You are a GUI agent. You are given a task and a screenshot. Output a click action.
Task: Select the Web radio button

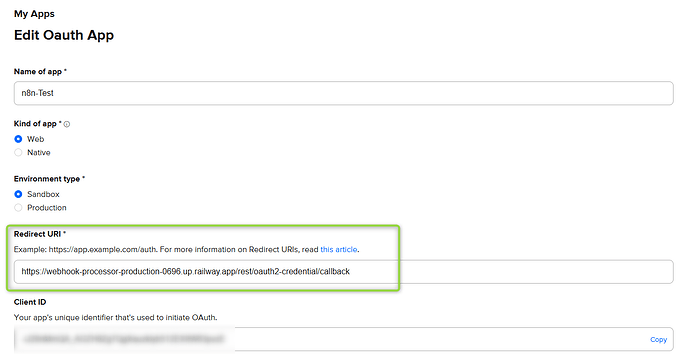(18, 139)
